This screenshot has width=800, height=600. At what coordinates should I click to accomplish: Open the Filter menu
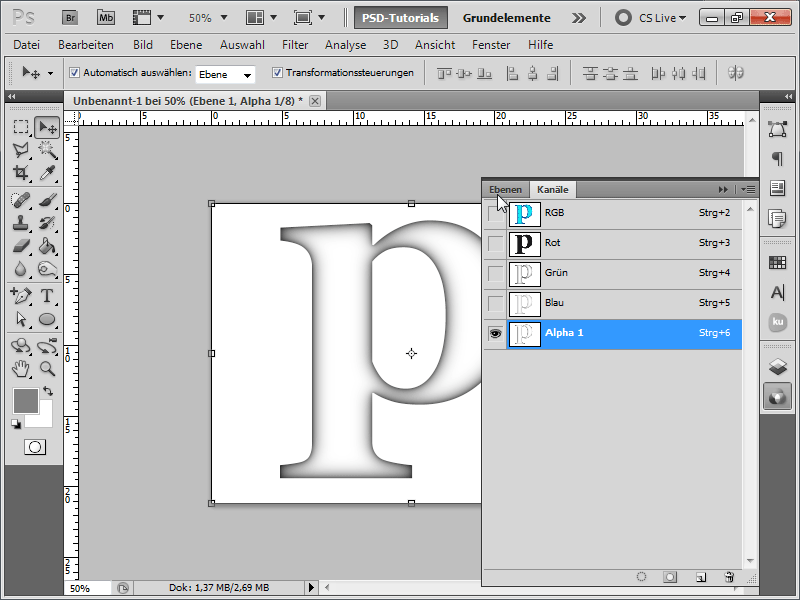(295, 45)
